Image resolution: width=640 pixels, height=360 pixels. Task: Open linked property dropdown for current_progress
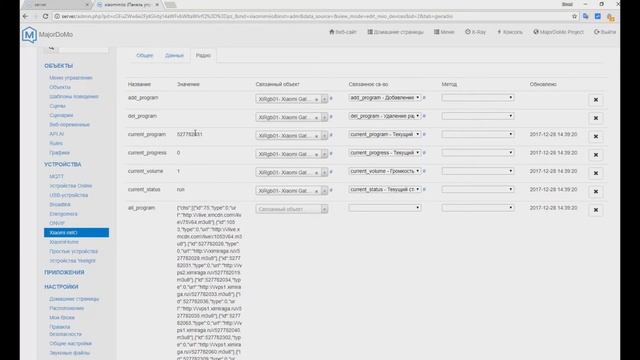(384, 153)
